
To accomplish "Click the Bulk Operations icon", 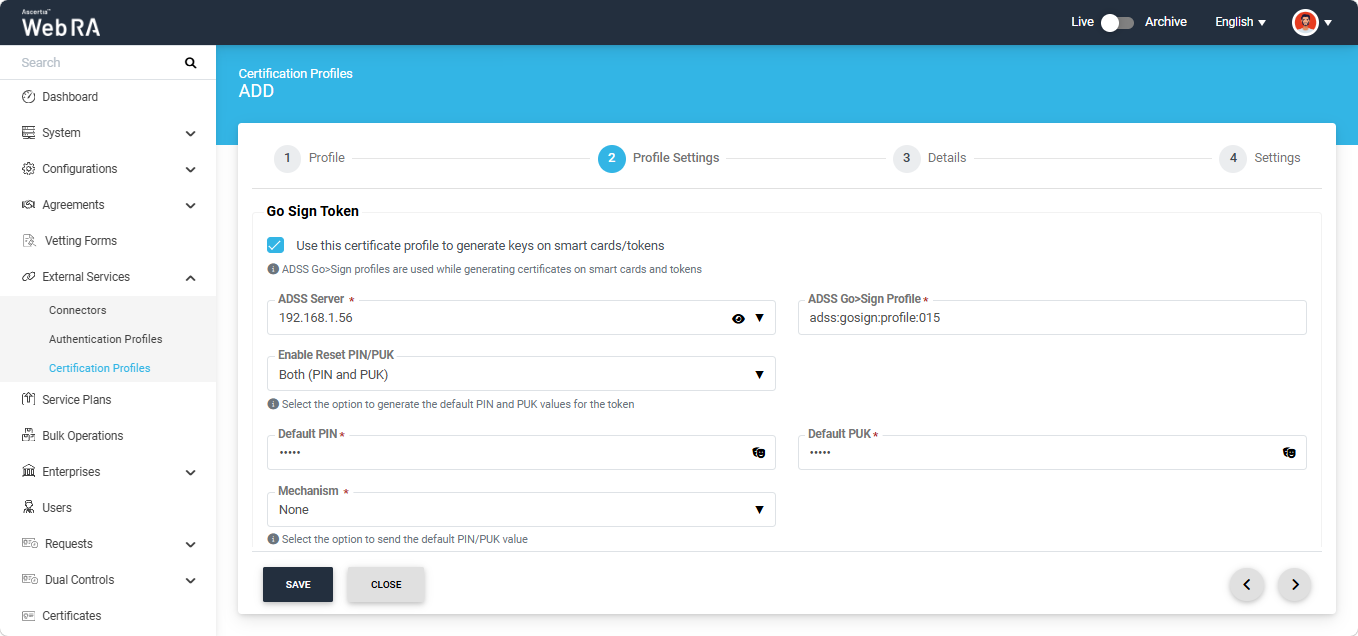I will (28, 436).
